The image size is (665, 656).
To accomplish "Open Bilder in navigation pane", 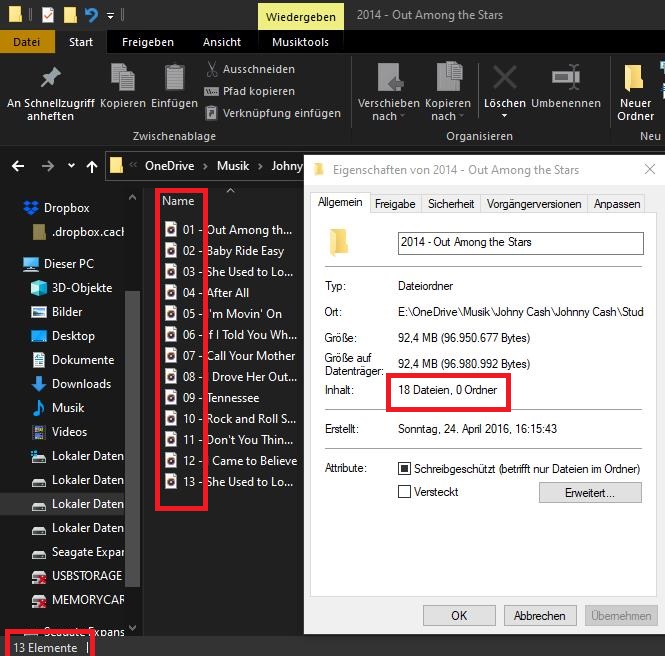I will [x=56, y=312].
